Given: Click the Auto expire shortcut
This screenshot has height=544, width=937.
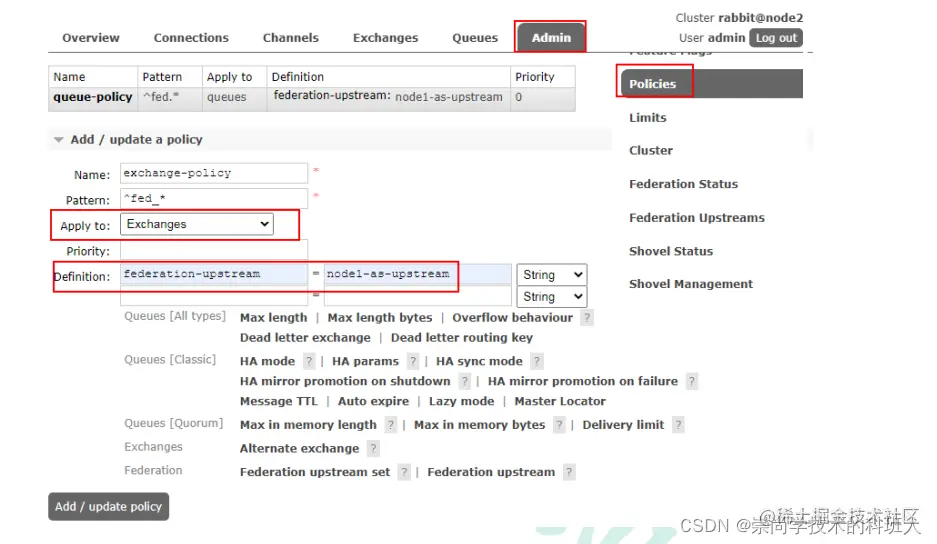Looking at the screenshot, I should pos(373,401).
